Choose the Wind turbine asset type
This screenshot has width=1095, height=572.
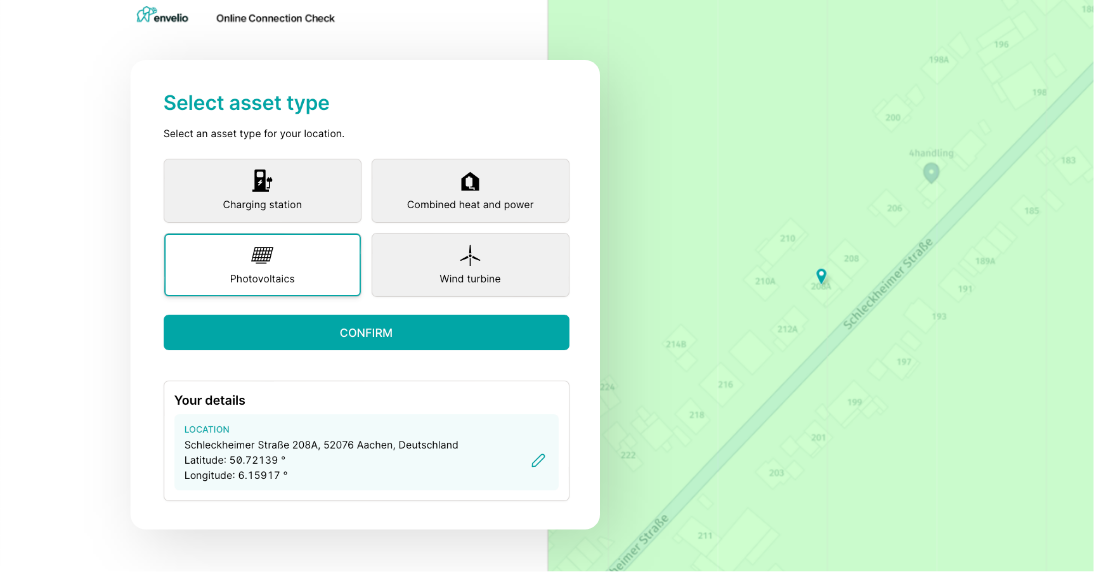click(x=470, y=265)
